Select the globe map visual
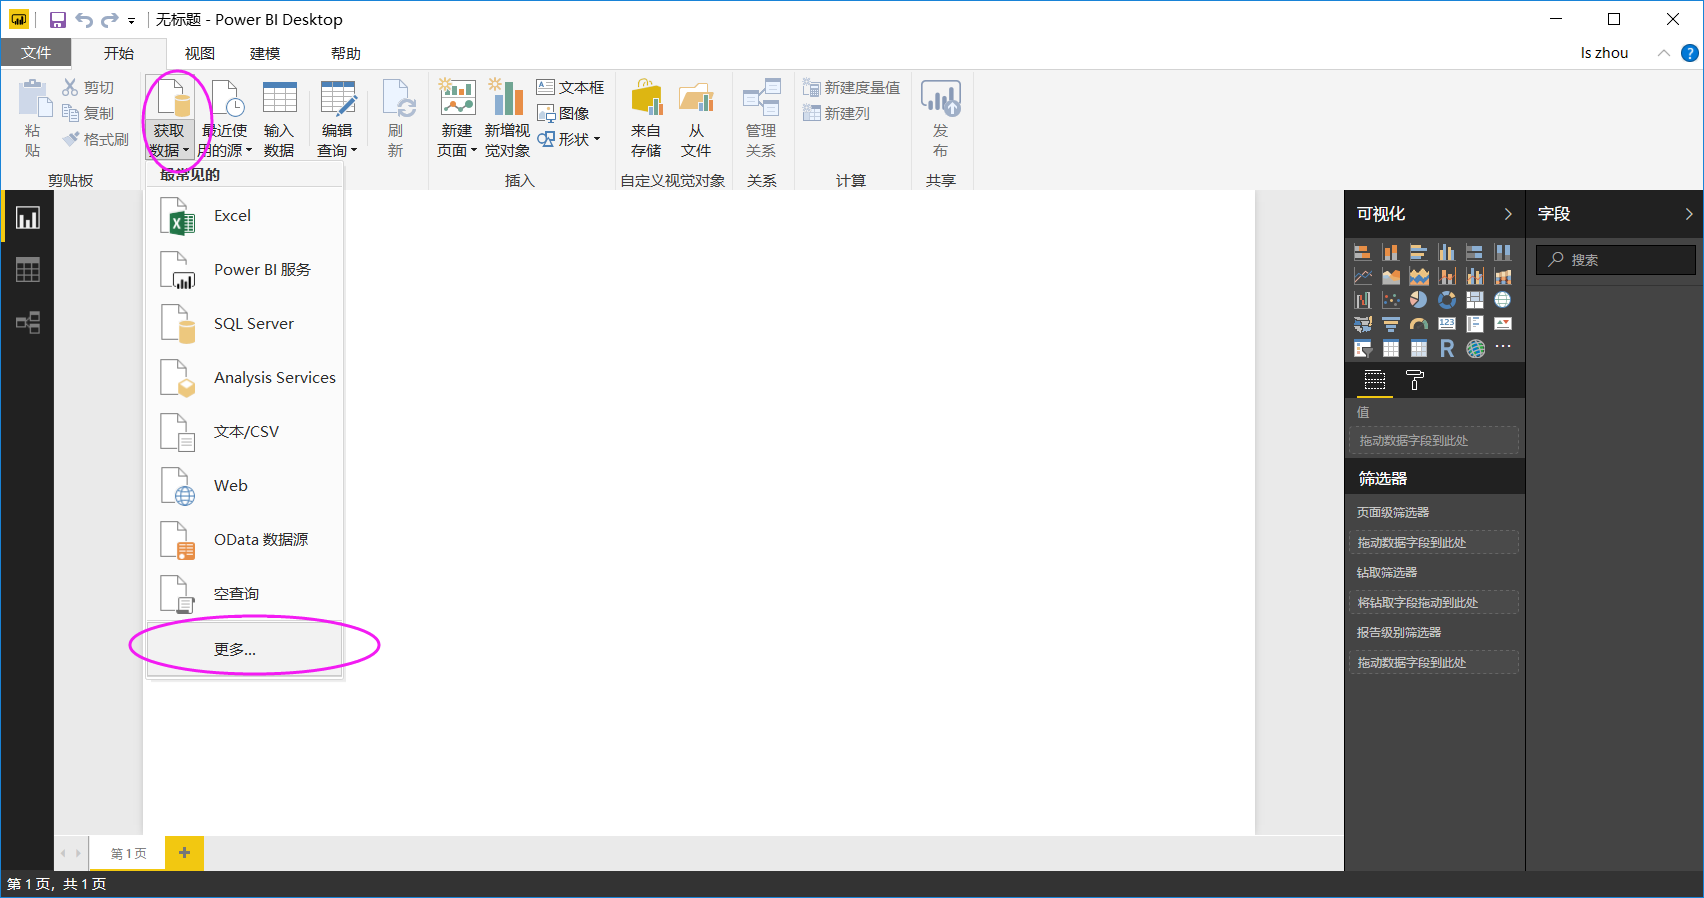Viewport: 1704px width, 898px height. (1502, 300)
